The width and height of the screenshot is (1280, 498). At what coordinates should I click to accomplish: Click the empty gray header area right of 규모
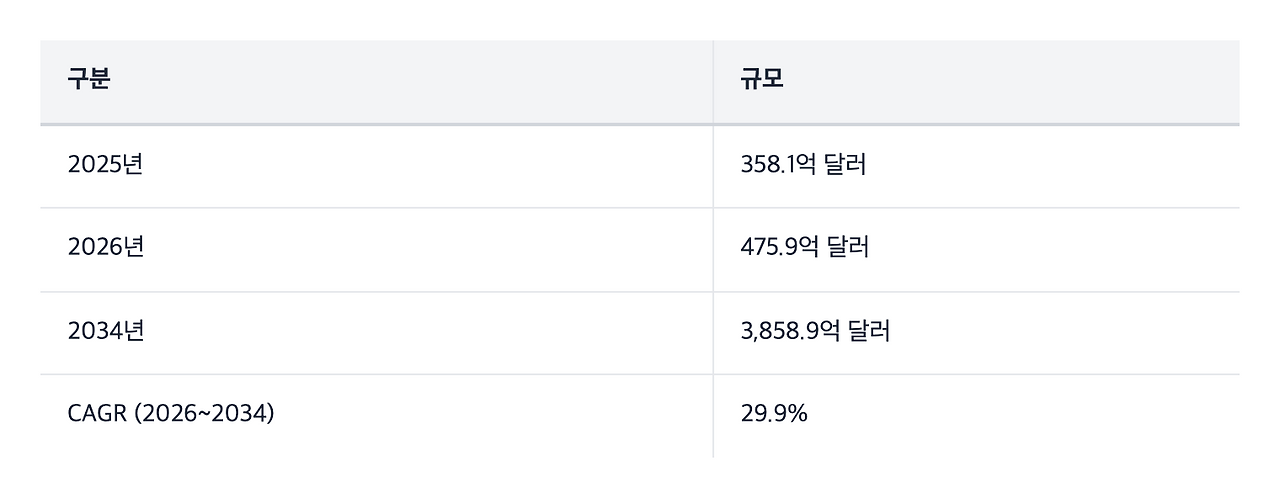(1012, 82)
